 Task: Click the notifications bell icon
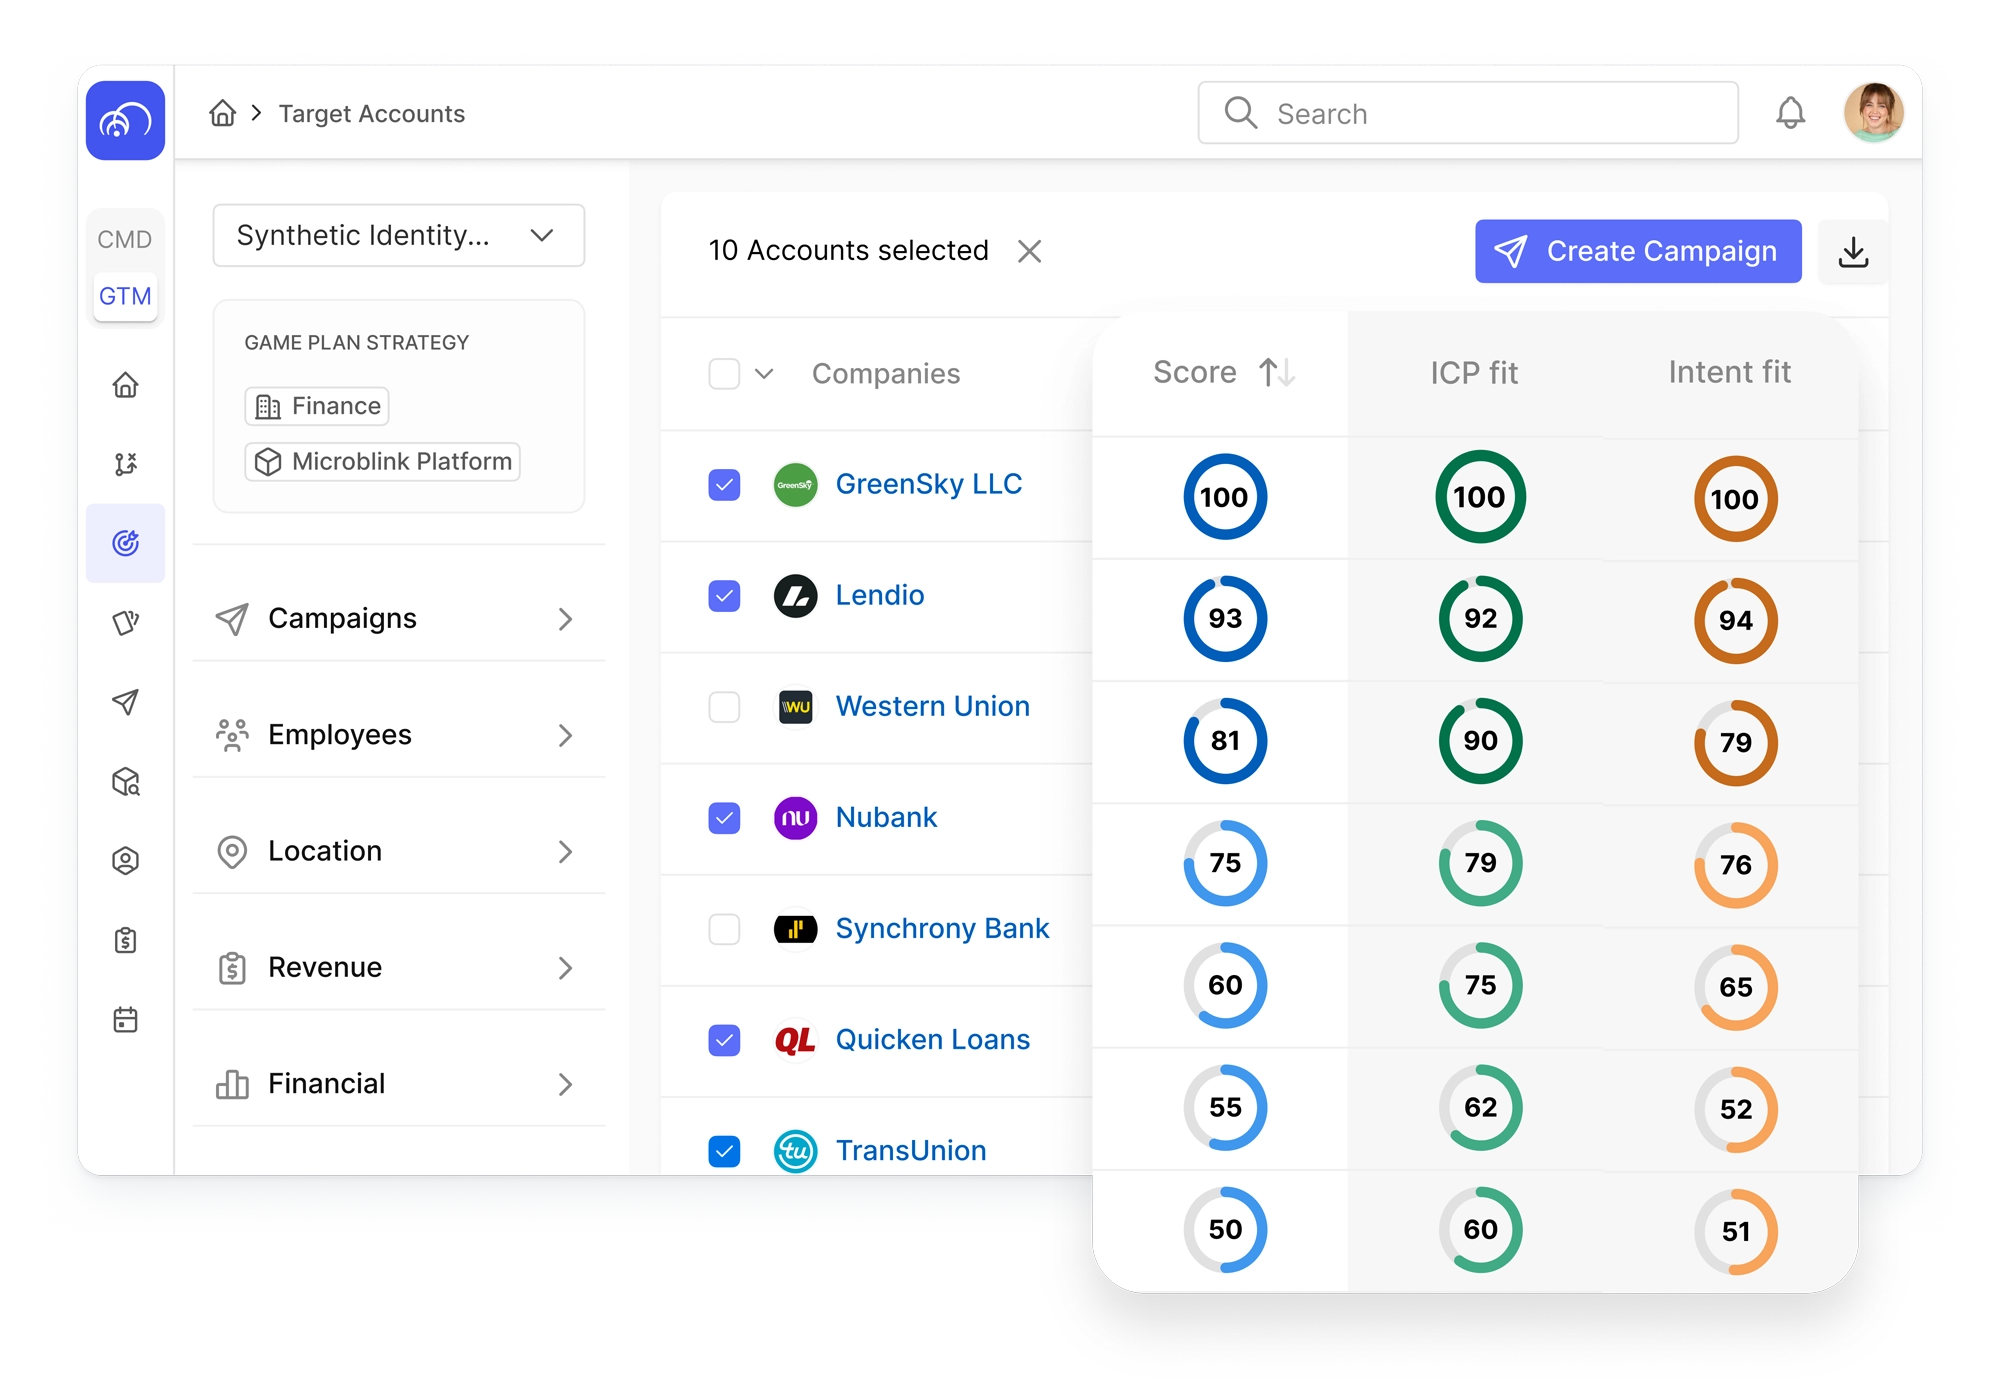click(1790, 113)
